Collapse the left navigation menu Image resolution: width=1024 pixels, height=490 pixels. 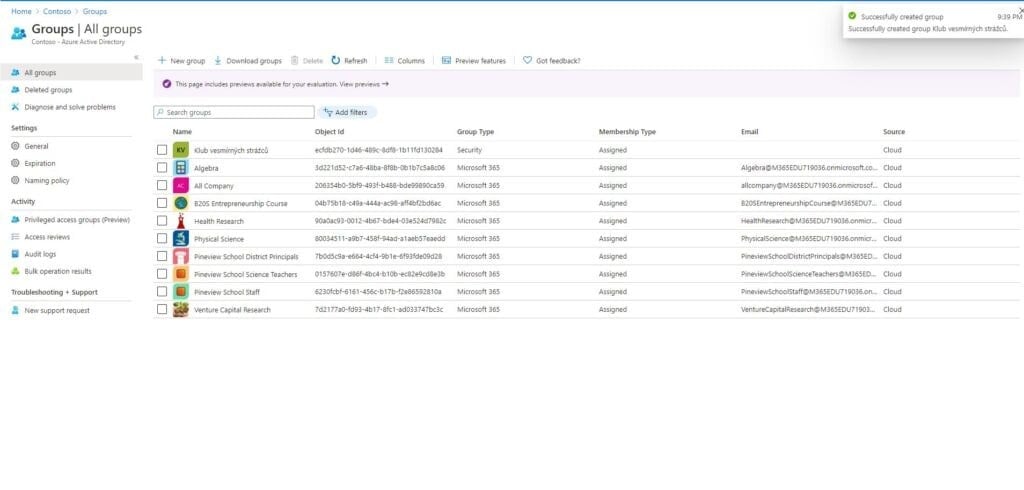point(136,57)
